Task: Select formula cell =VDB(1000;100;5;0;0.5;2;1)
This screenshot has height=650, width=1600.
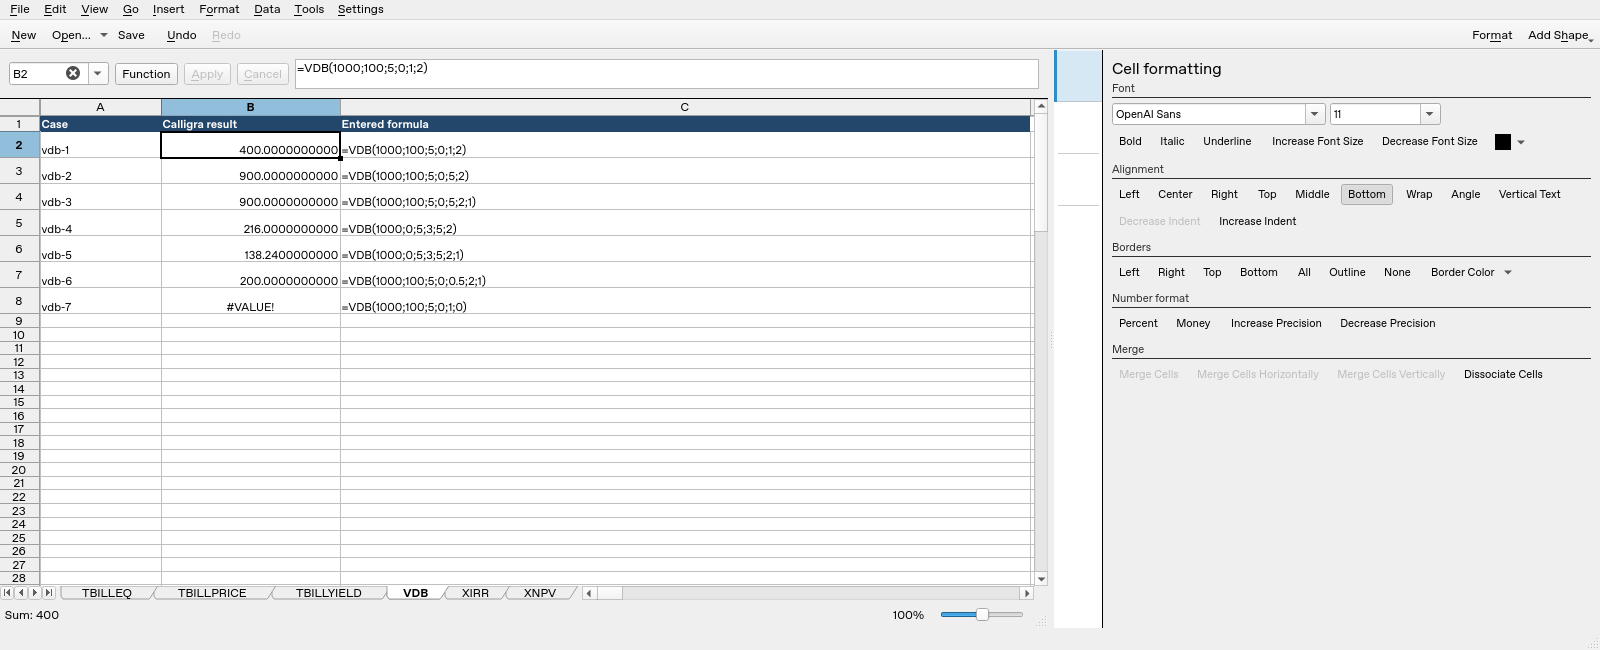Action: pos(685,275)
